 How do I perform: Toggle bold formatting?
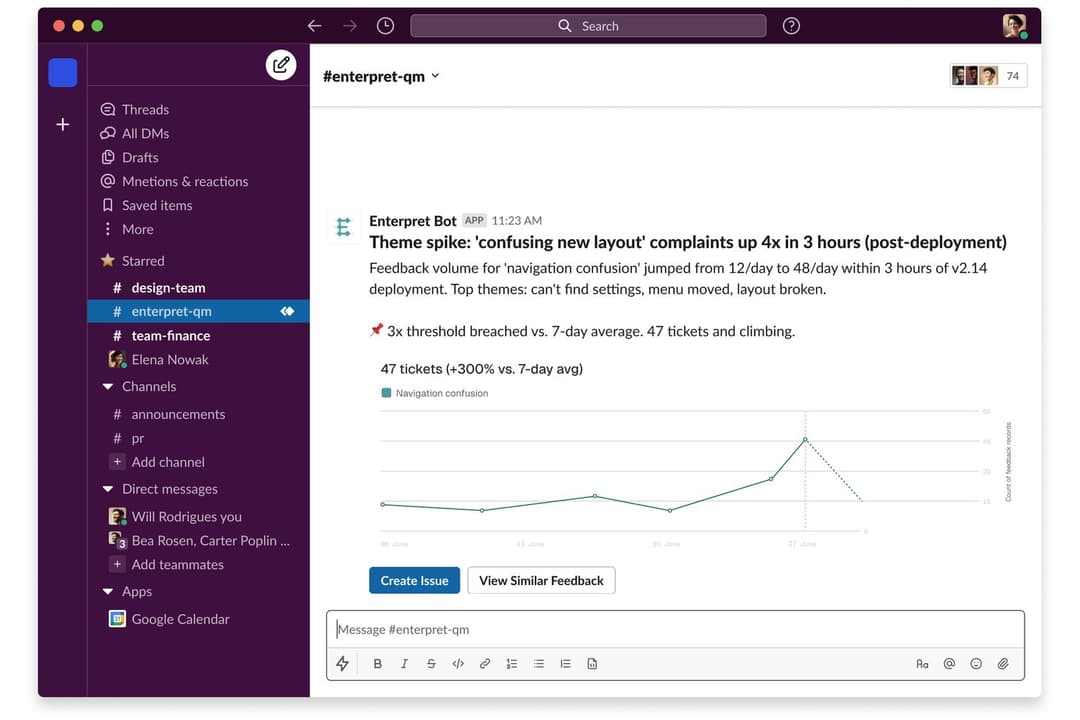click(377, 664)
